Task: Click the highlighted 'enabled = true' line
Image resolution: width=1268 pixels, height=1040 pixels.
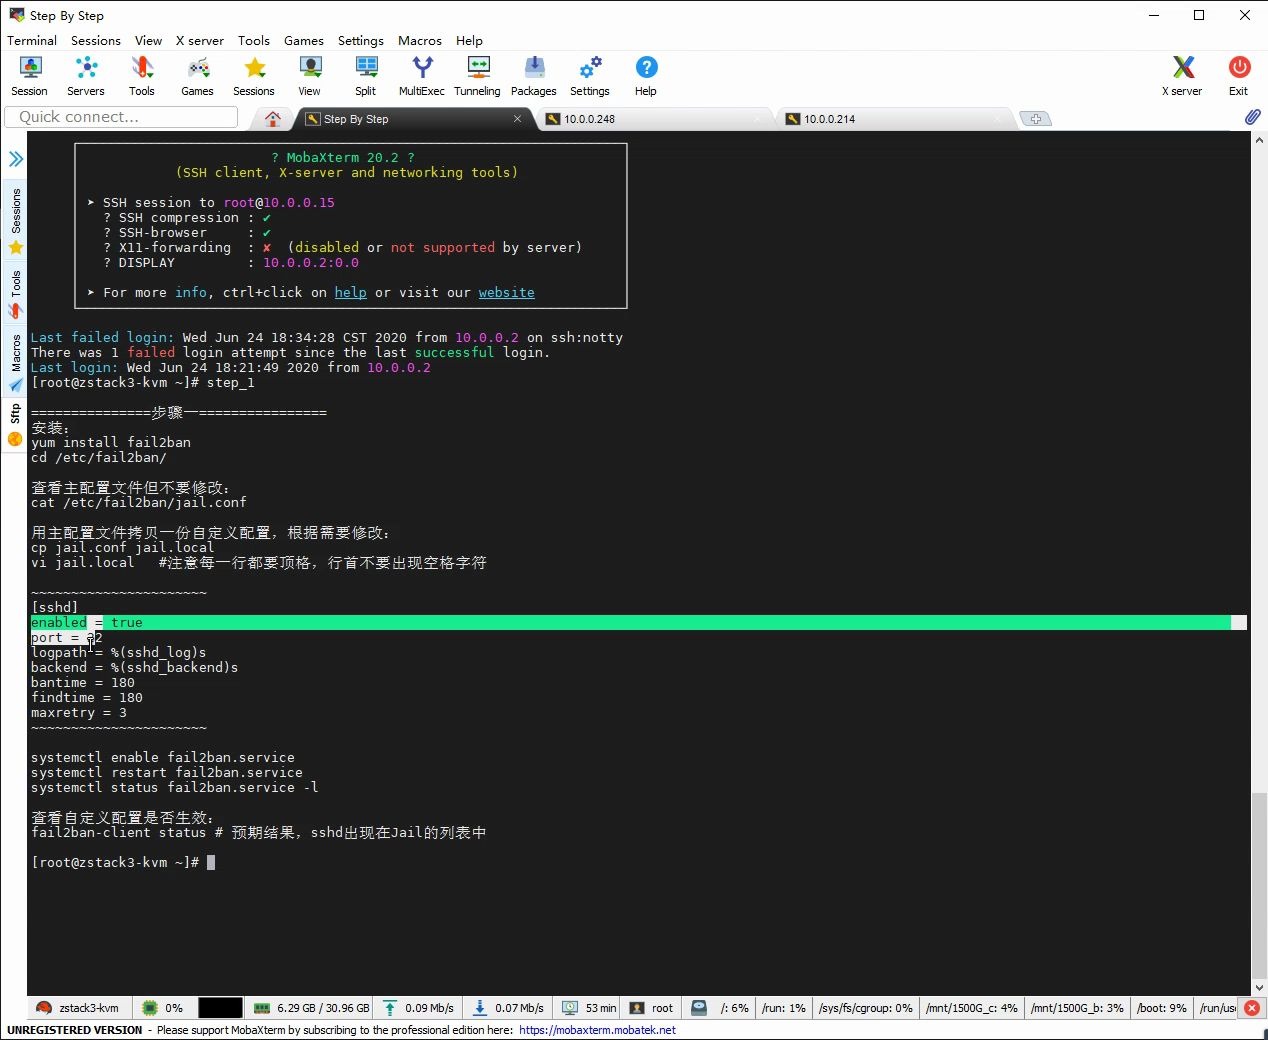Action: pos(638,623)
